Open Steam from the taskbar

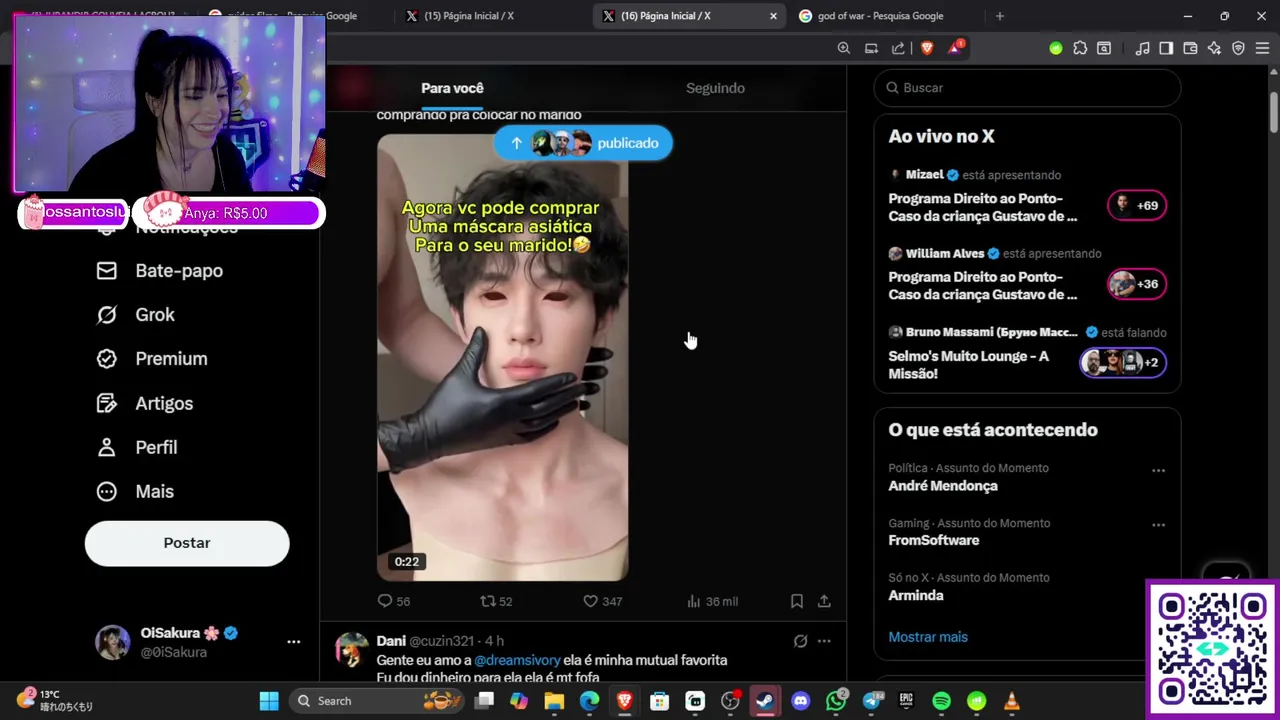point(765,701)
